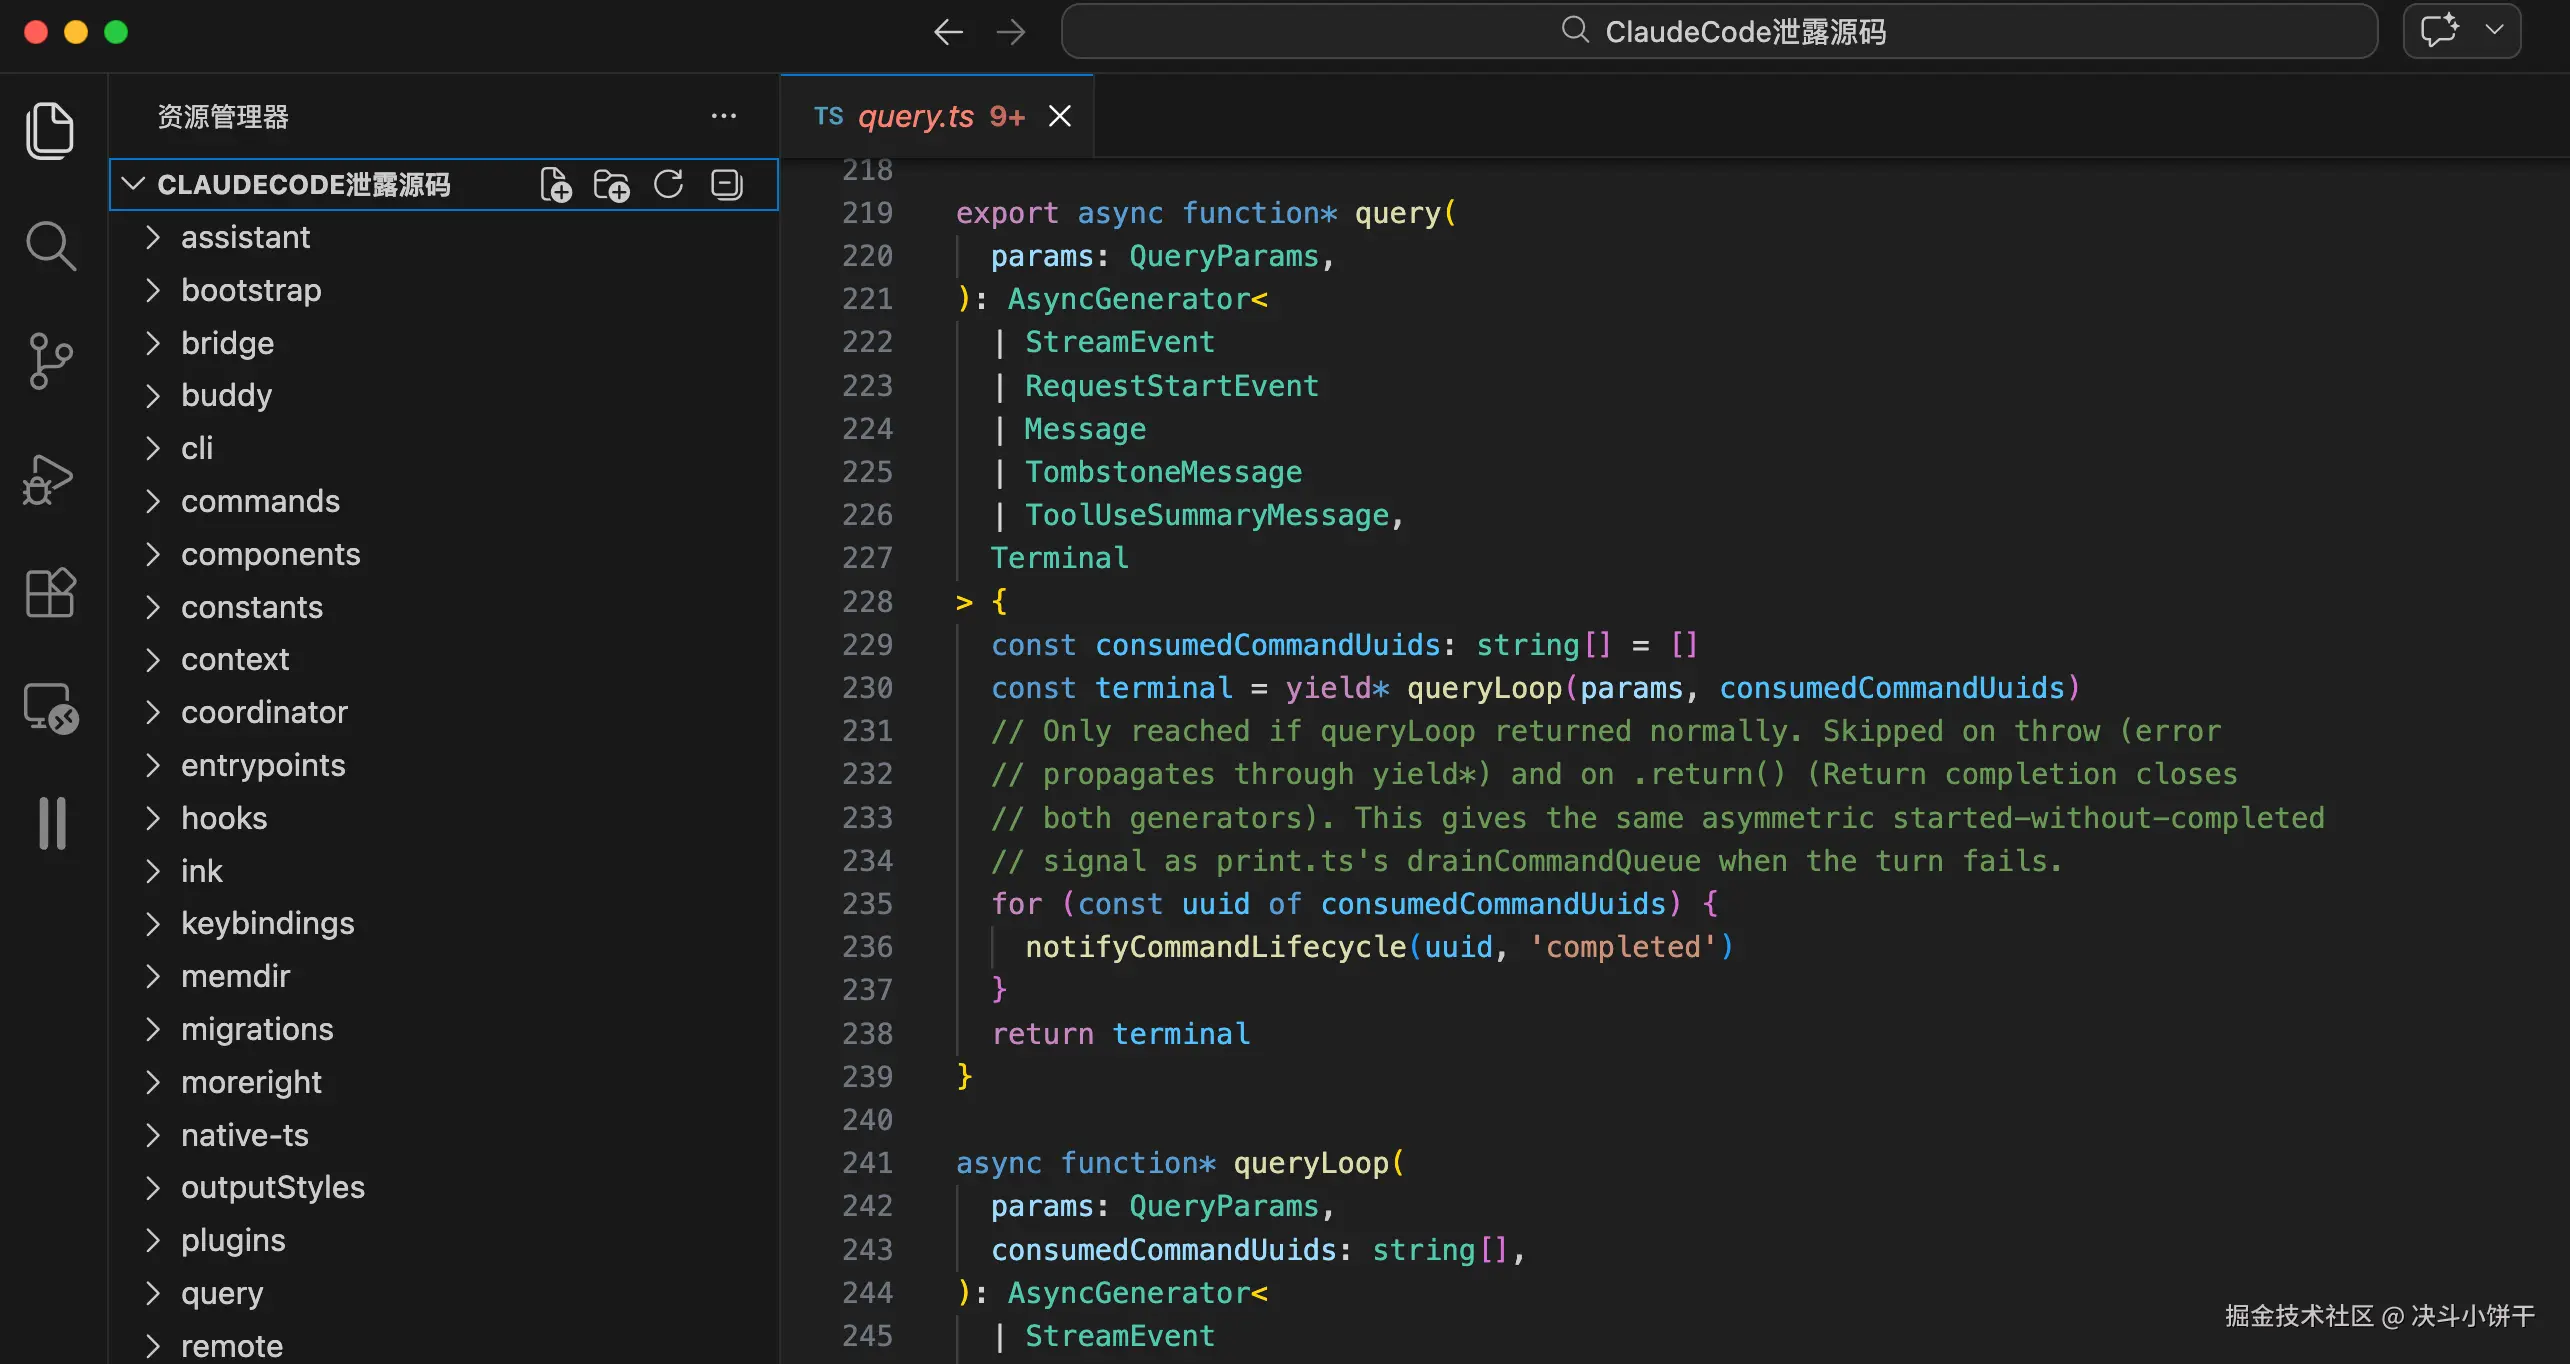The image size is (2570, 1364).
Task: Switch to the query.ts editor tab
Action: [916, 117]
